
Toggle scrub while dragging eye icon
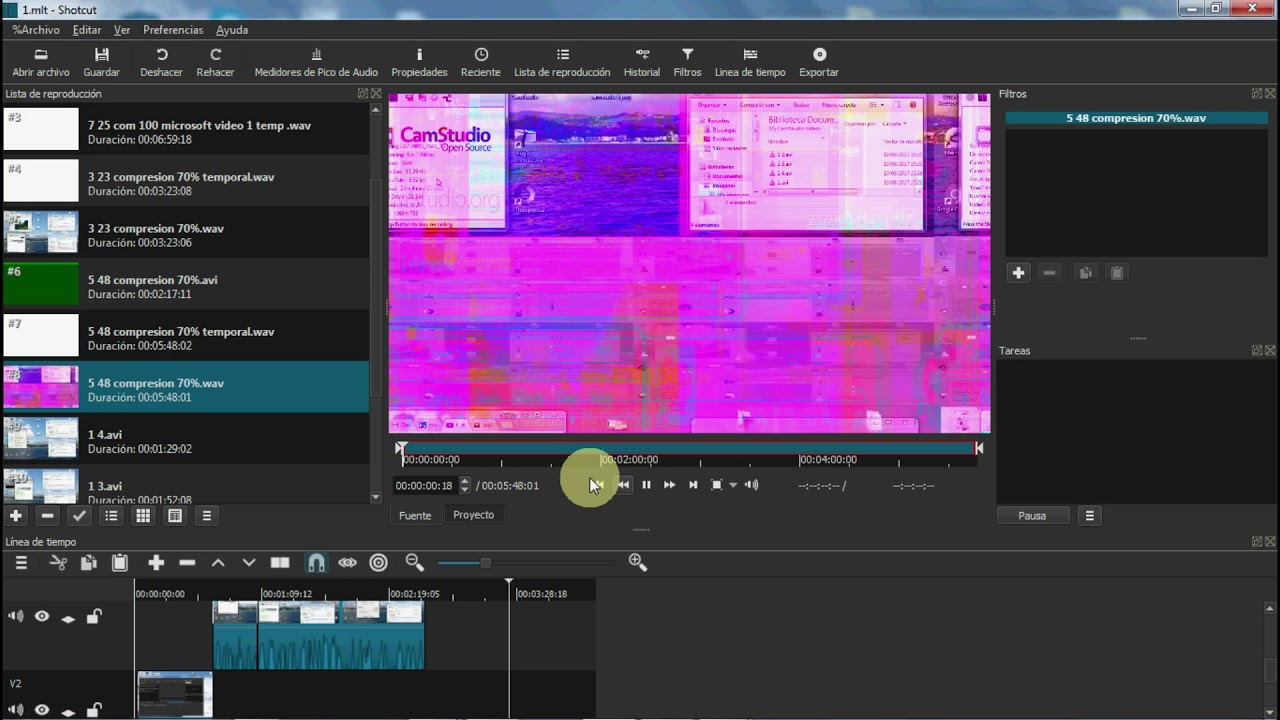[x=347, y=563]
